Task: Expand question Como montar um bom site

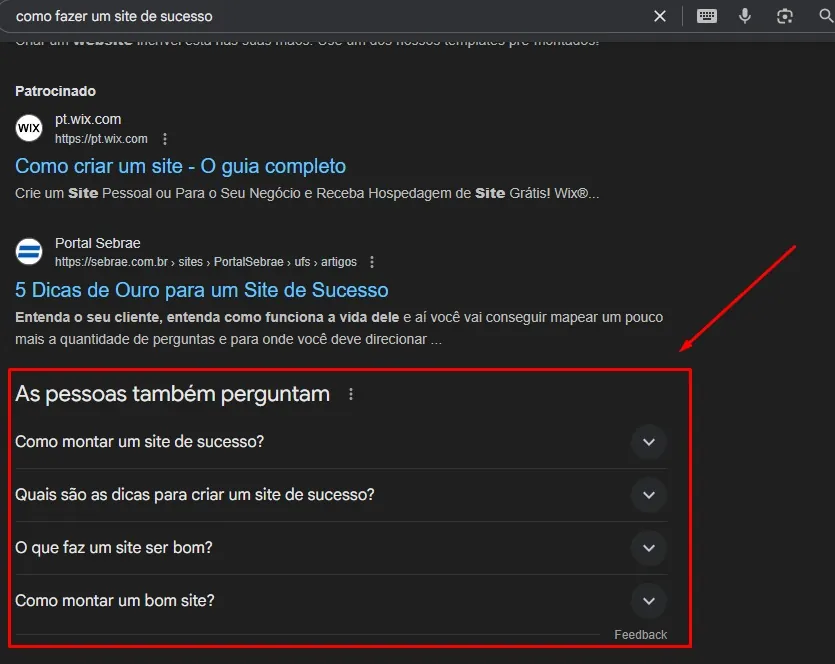Action: click(x=649, y=601)
